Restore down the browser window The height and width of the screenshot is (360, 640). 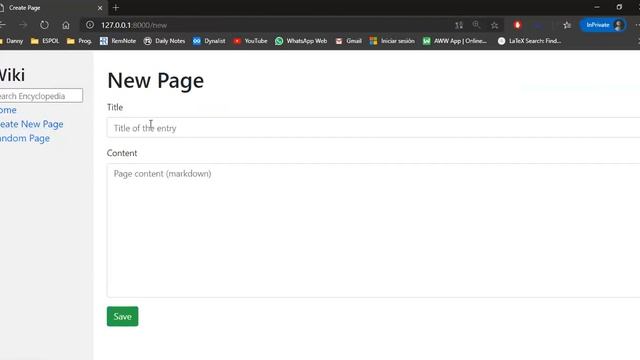coord(619,7)
